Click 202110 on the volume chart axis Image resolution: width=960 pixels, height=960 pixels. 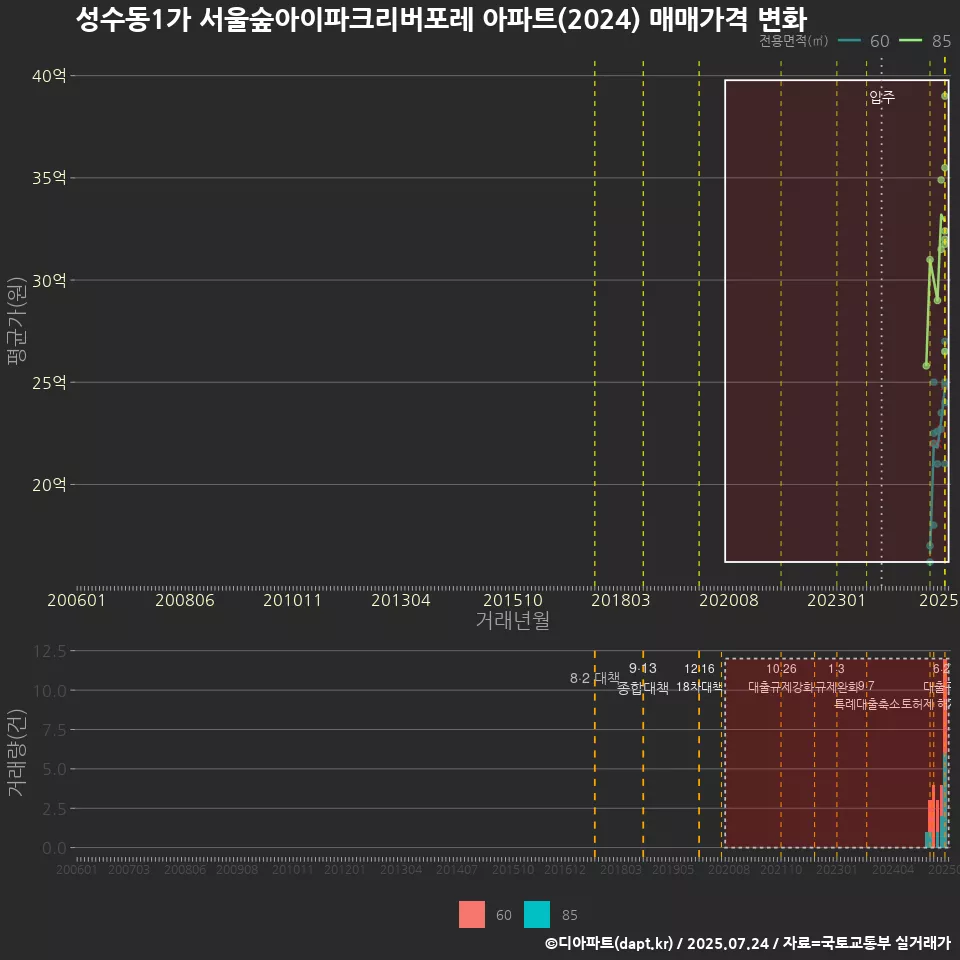(781, 869)
